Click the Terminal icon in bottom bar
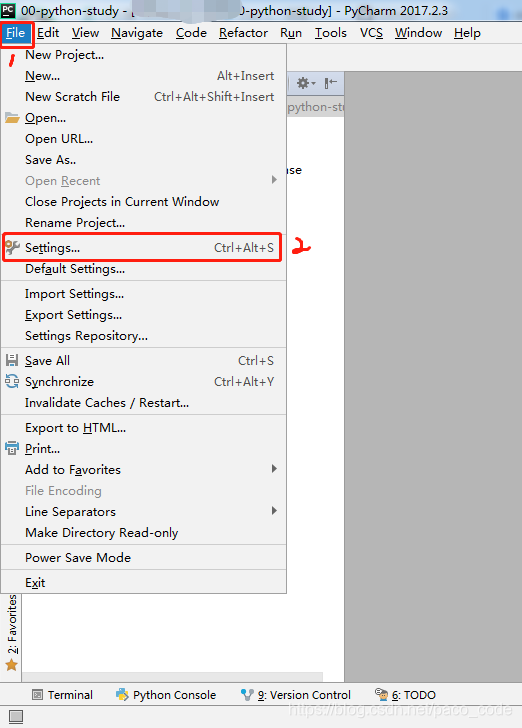The width and height of the screenshot is (522, 728). [x=38, y=695]
